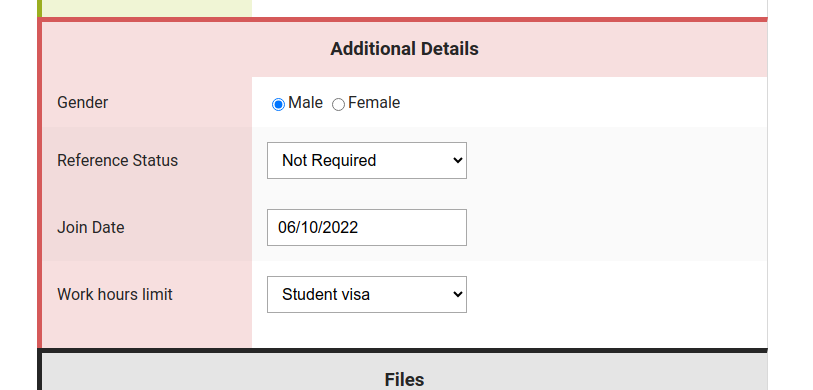
Task: Select the Female radio button
Action: [338, 105]
